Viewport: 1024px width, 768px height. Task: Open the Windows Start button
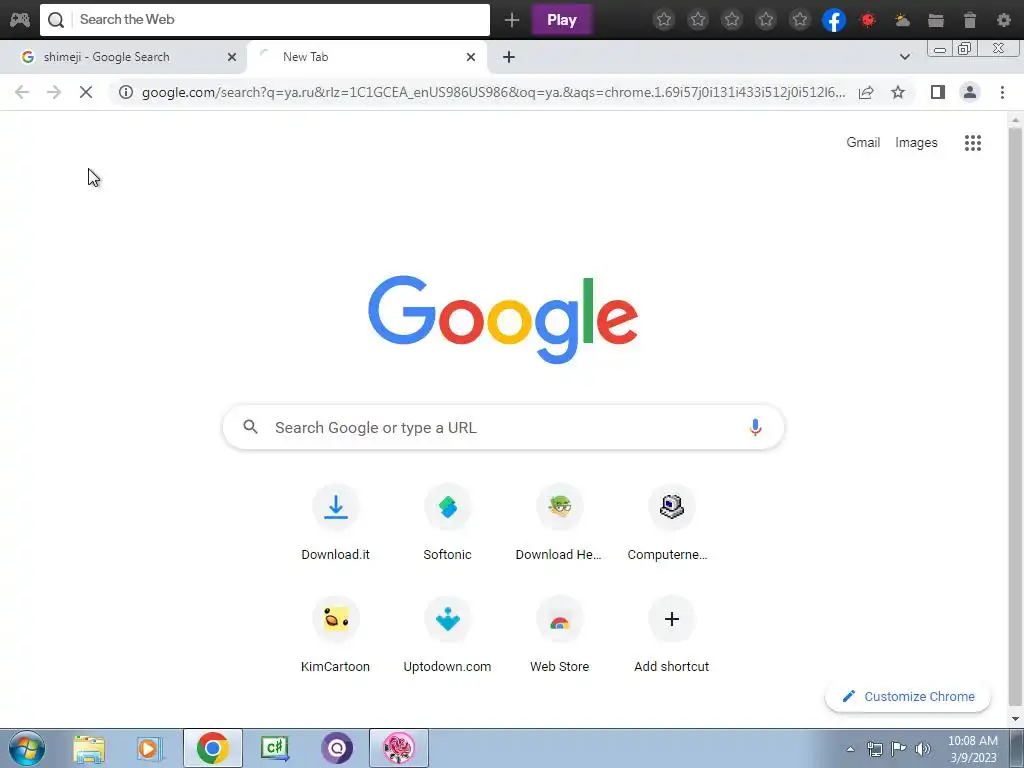pos(27,748)
